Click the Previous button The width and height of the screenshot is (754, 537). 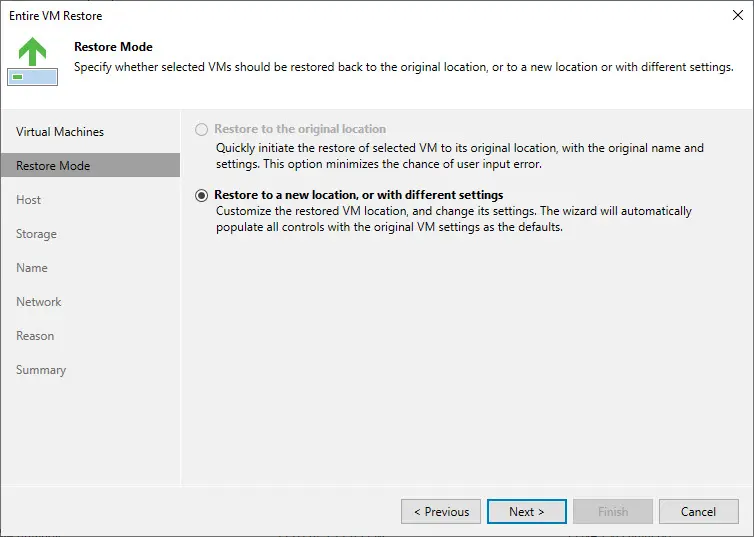(440, 512)
